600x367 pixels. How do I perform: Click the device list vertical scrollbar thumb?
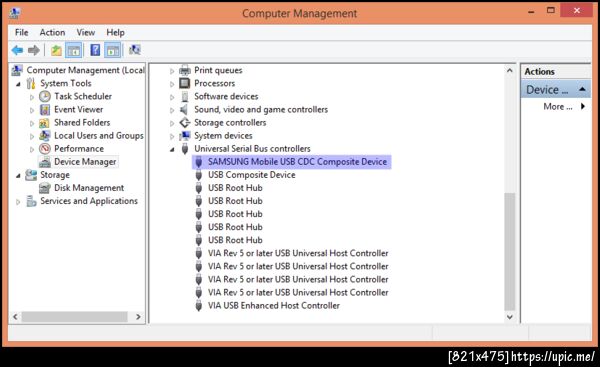click(509, 251)
